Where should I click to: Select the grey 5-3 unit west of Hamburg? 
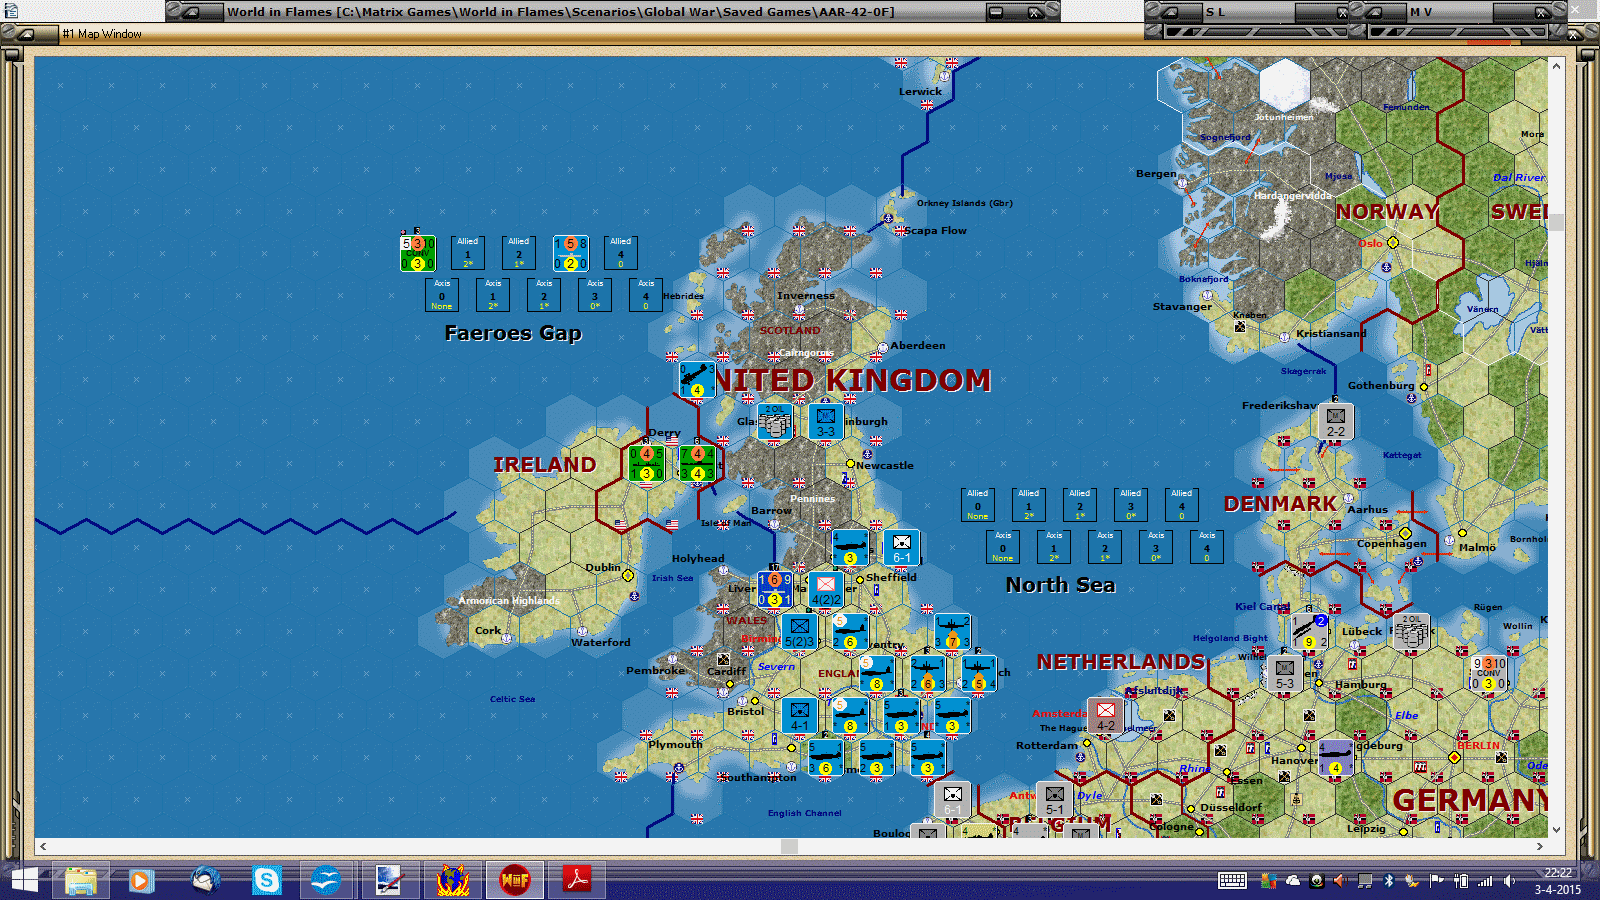[1284, 674]
